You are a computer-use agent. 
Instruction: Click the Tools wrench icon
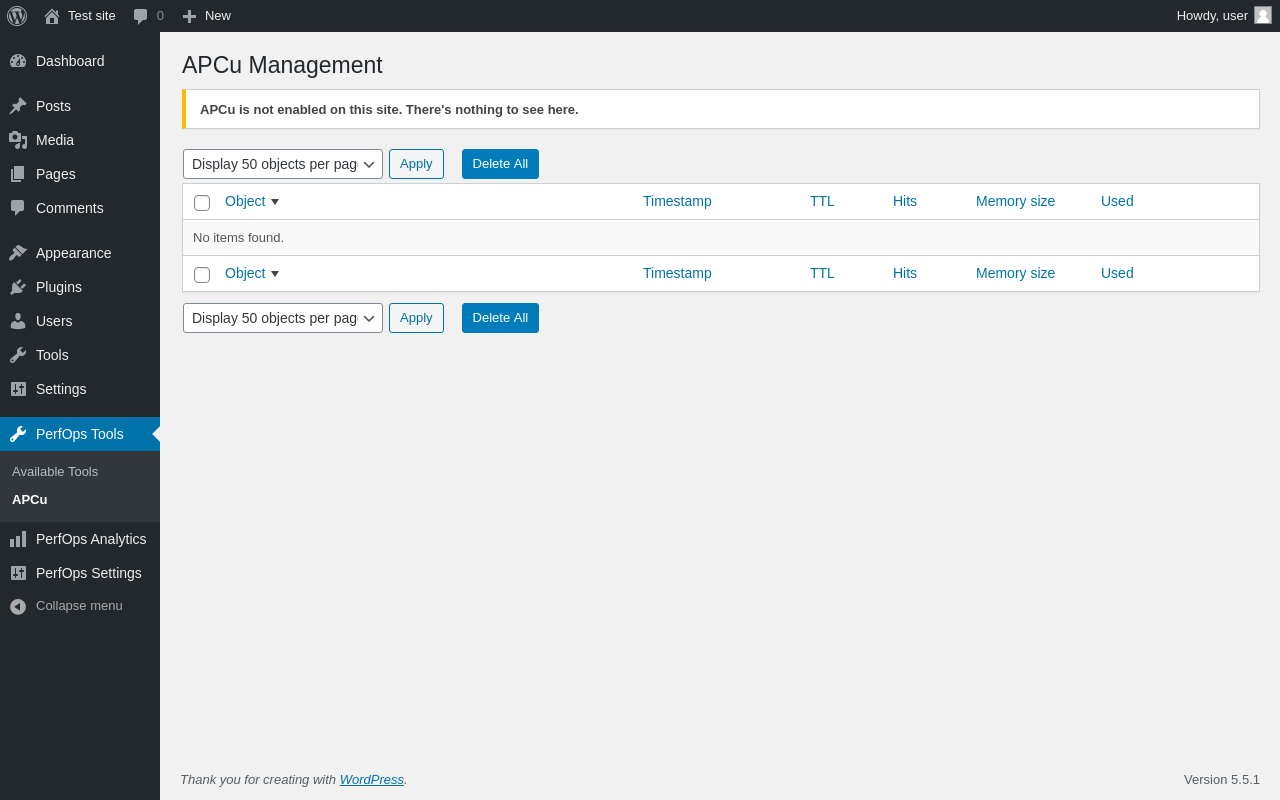(18, 355)
